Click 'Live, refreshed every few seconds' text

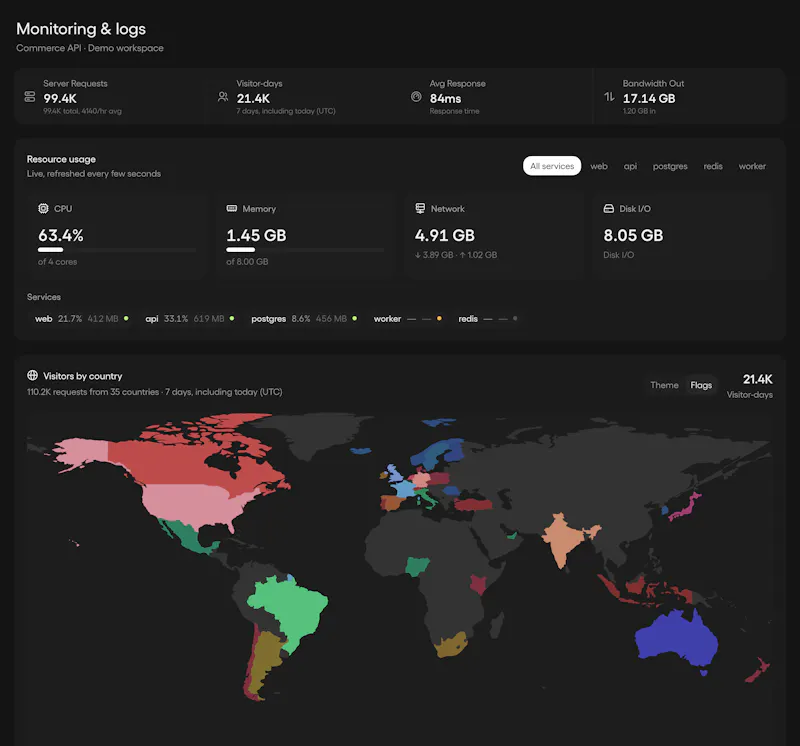(94, 173)
